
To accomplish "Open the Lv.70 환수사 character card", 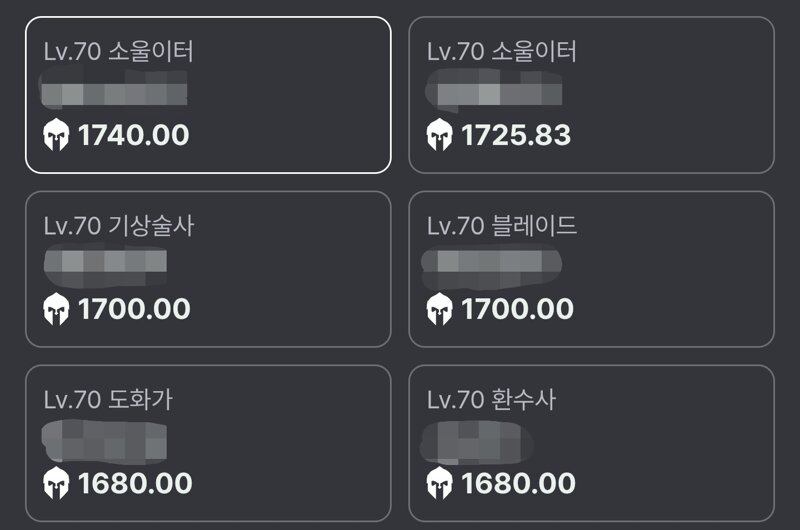I will [591, 443].
